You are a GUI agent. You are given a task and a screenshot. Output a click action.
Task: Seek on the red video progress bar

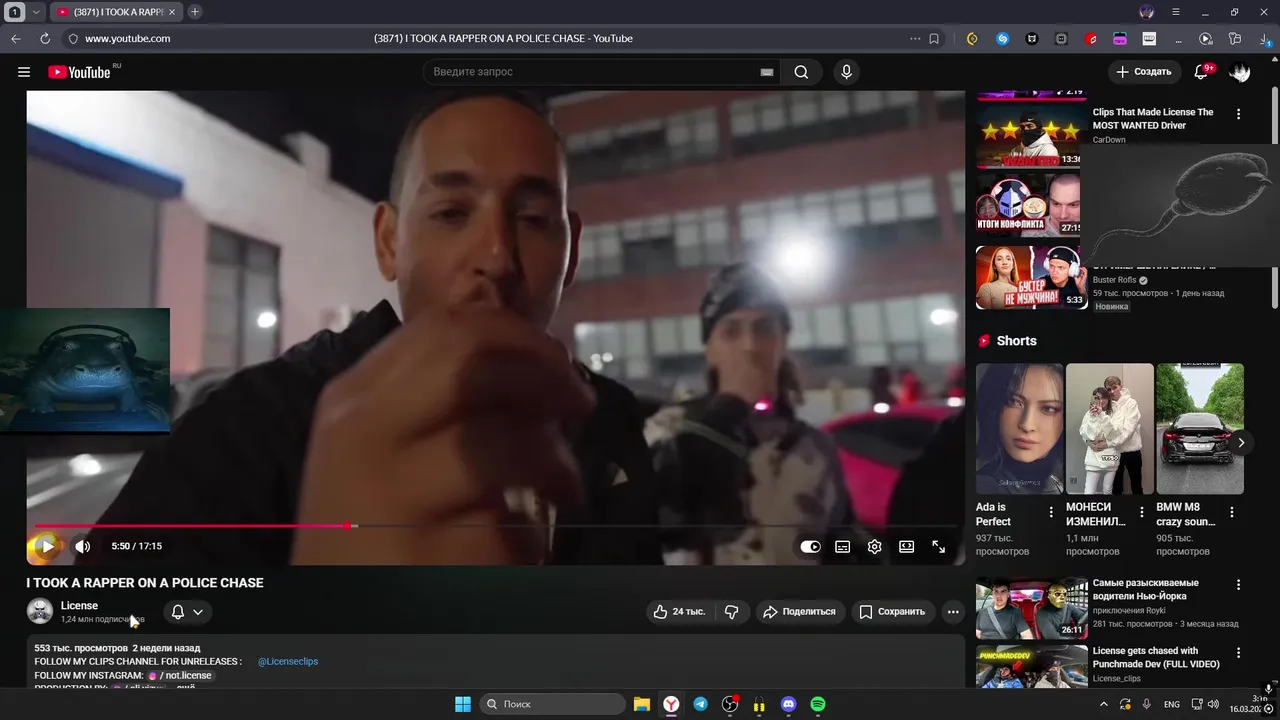click(495, 525)
